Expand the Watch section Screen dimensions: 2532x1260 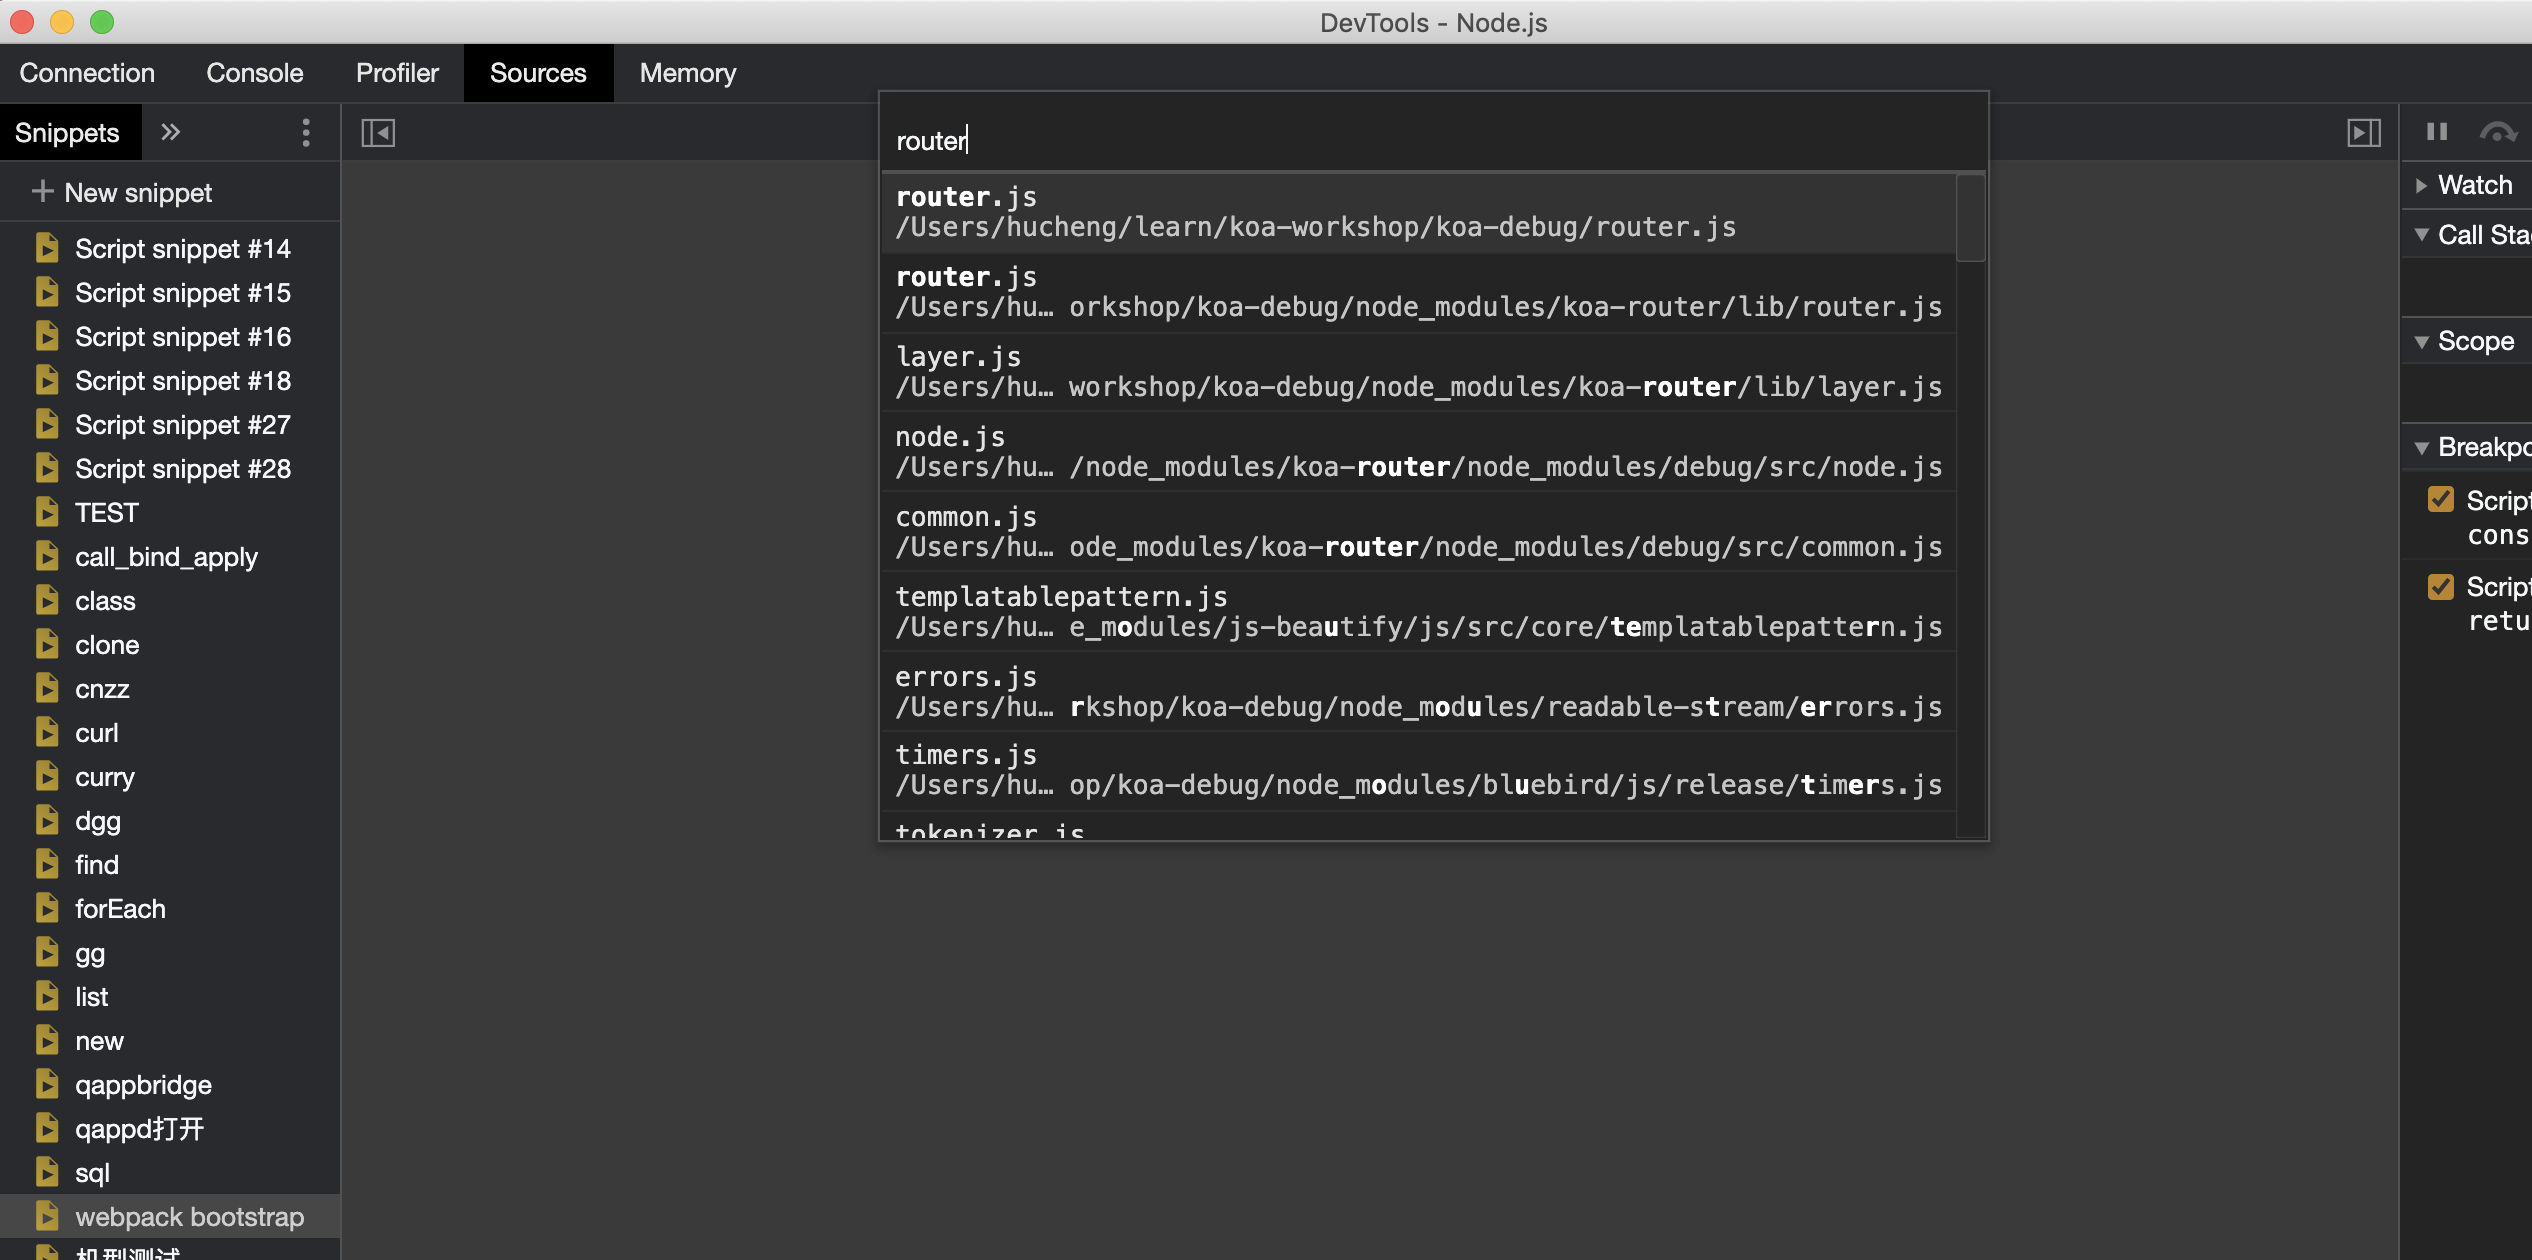tap(2422, 185)
